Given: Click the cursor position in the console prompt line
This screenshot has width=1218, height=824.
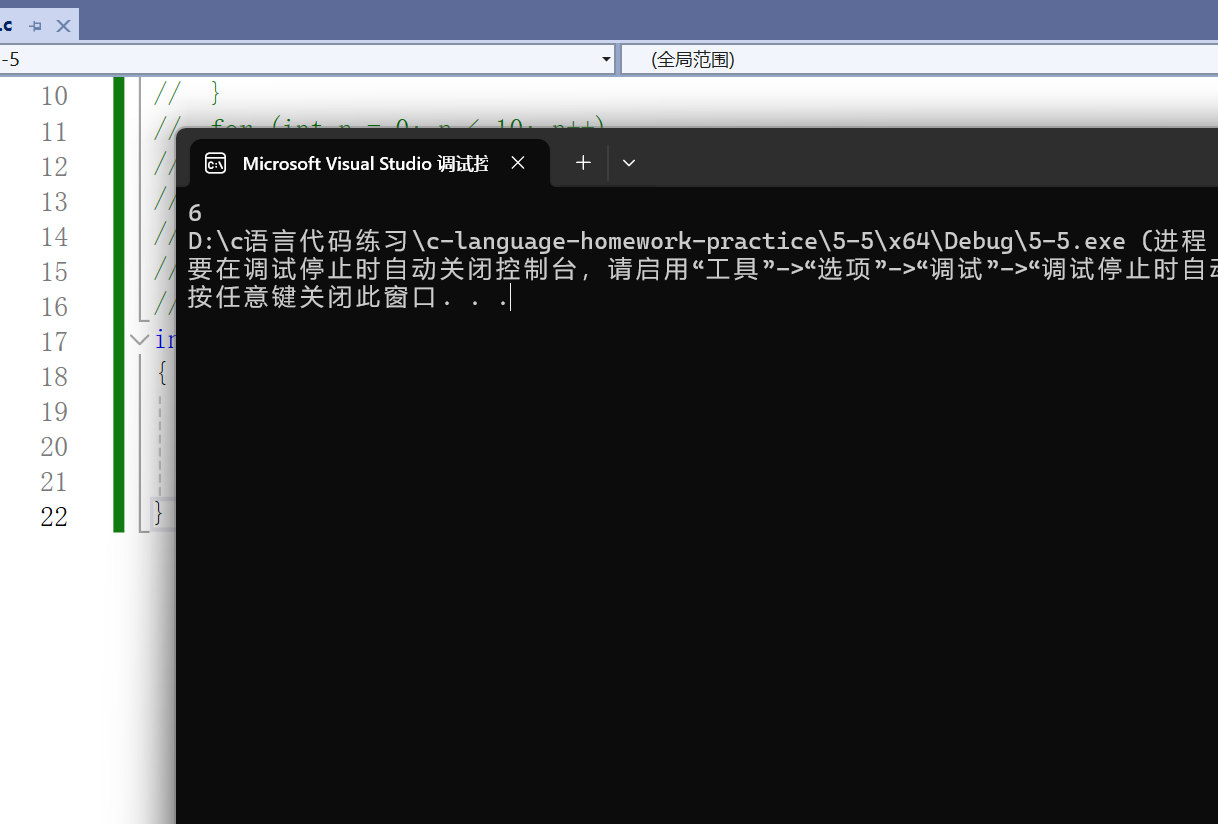Looking at the screenshot, I should [509, 297].
